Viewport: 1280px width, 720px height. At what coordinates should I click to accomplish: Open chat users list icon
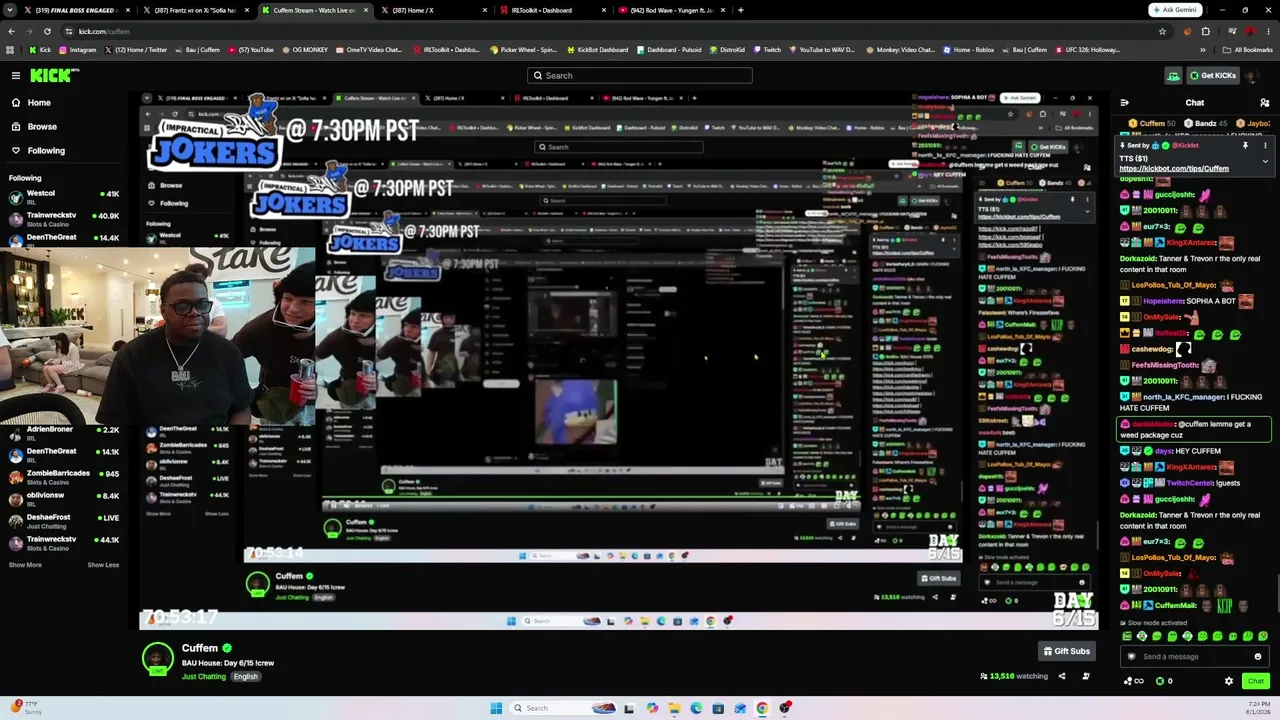pos(1264,102)
